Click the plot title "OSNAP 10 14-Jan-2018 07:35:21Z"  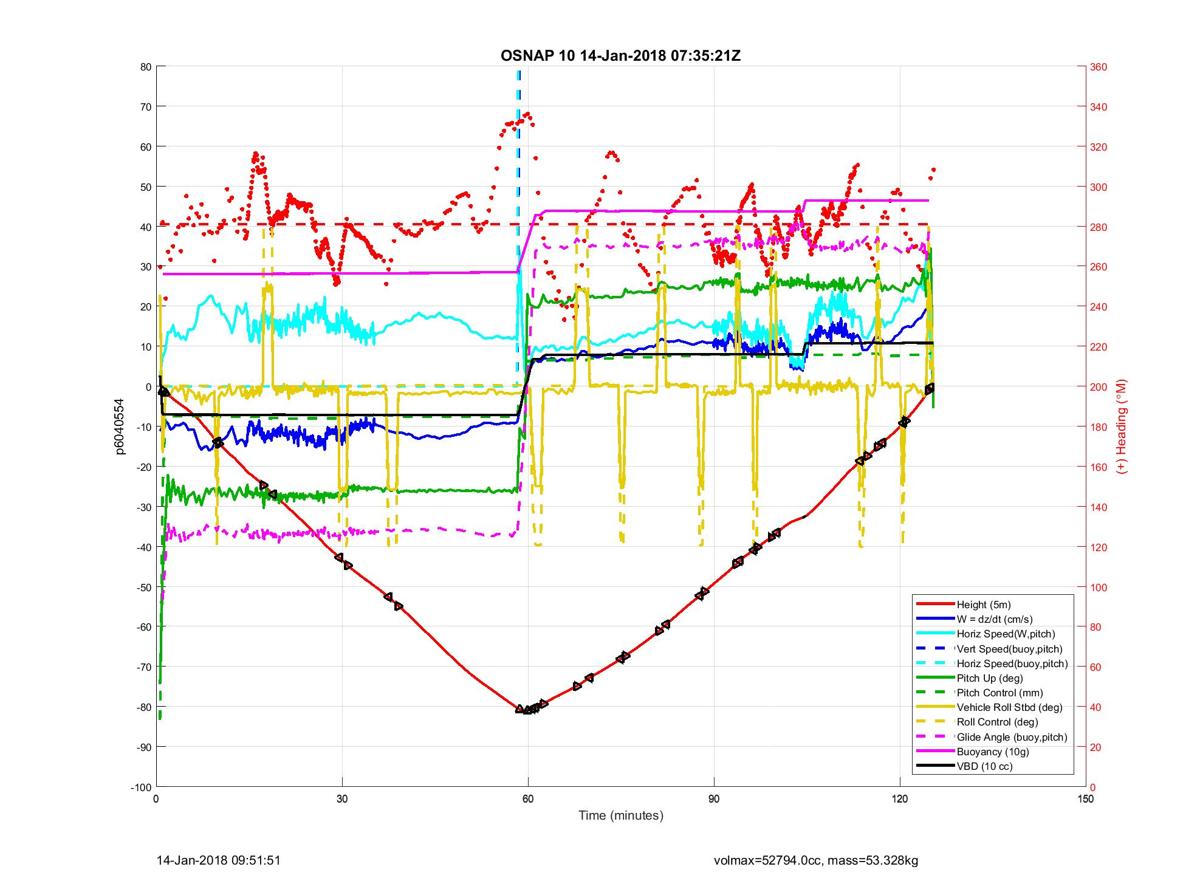[620, 55]
